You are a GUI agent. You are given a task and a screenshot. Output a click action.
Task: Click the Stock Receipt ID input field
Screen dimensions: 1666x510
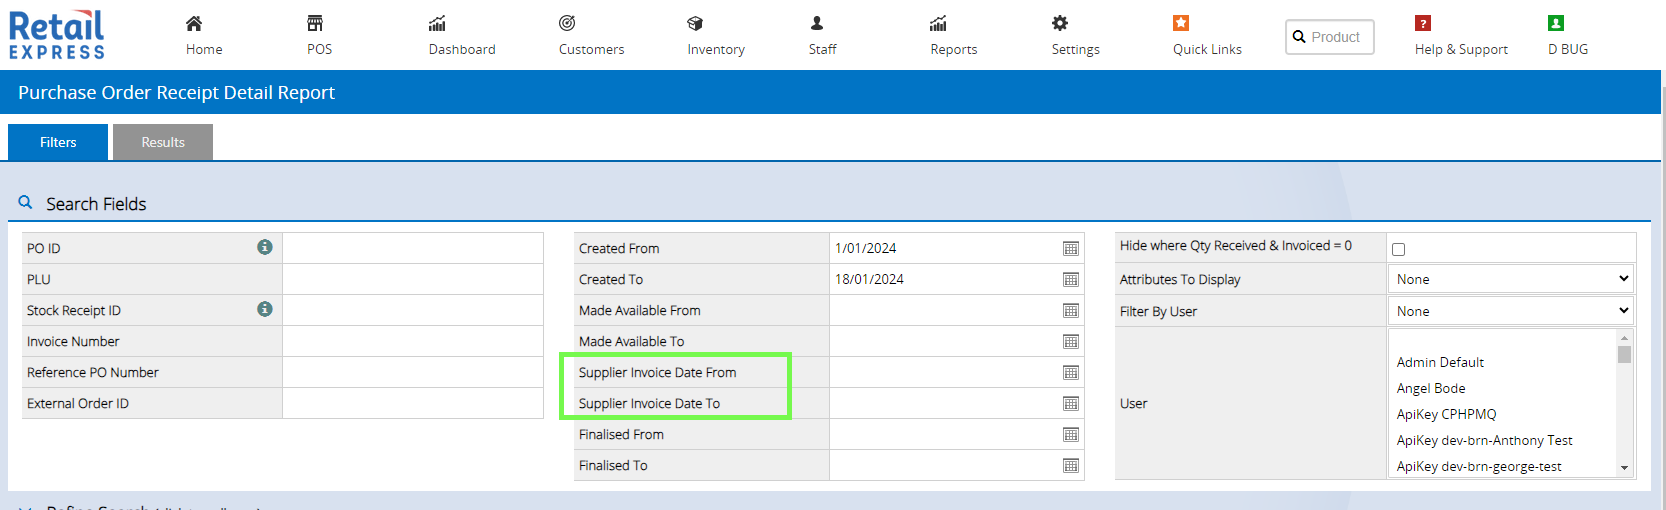413,310
